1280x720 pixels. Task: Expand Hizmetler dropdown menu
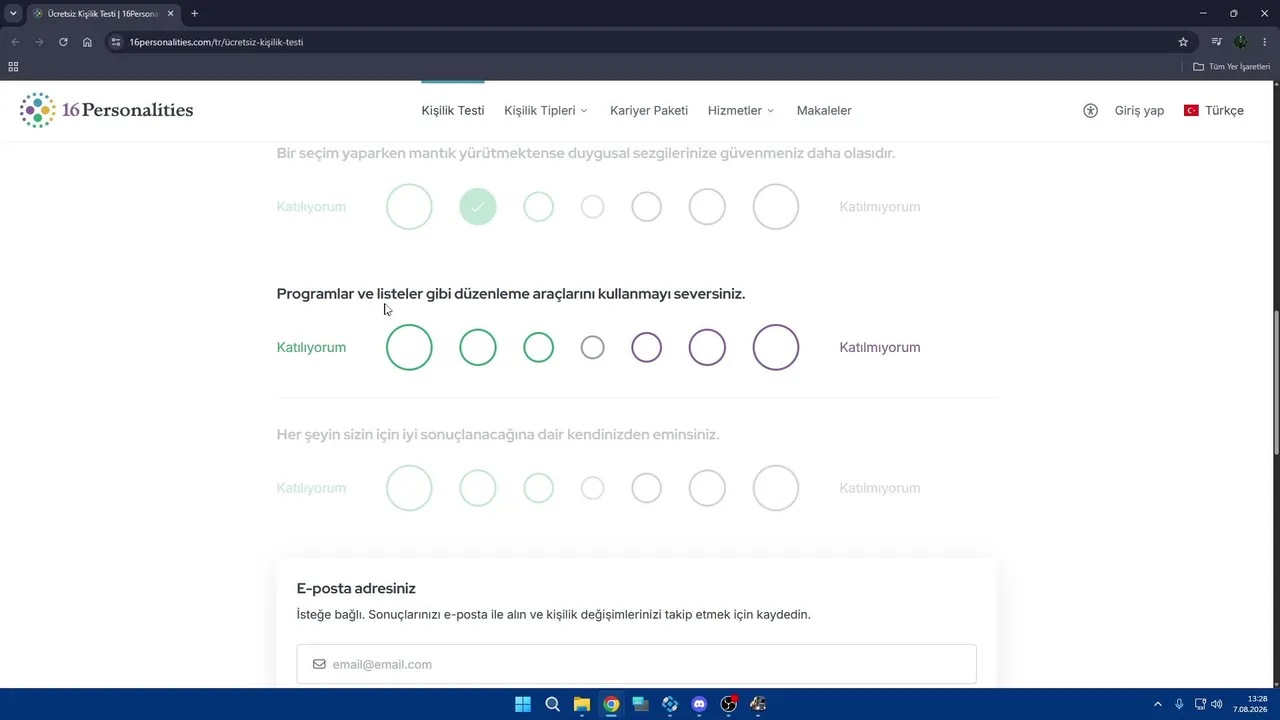(741, 111)
